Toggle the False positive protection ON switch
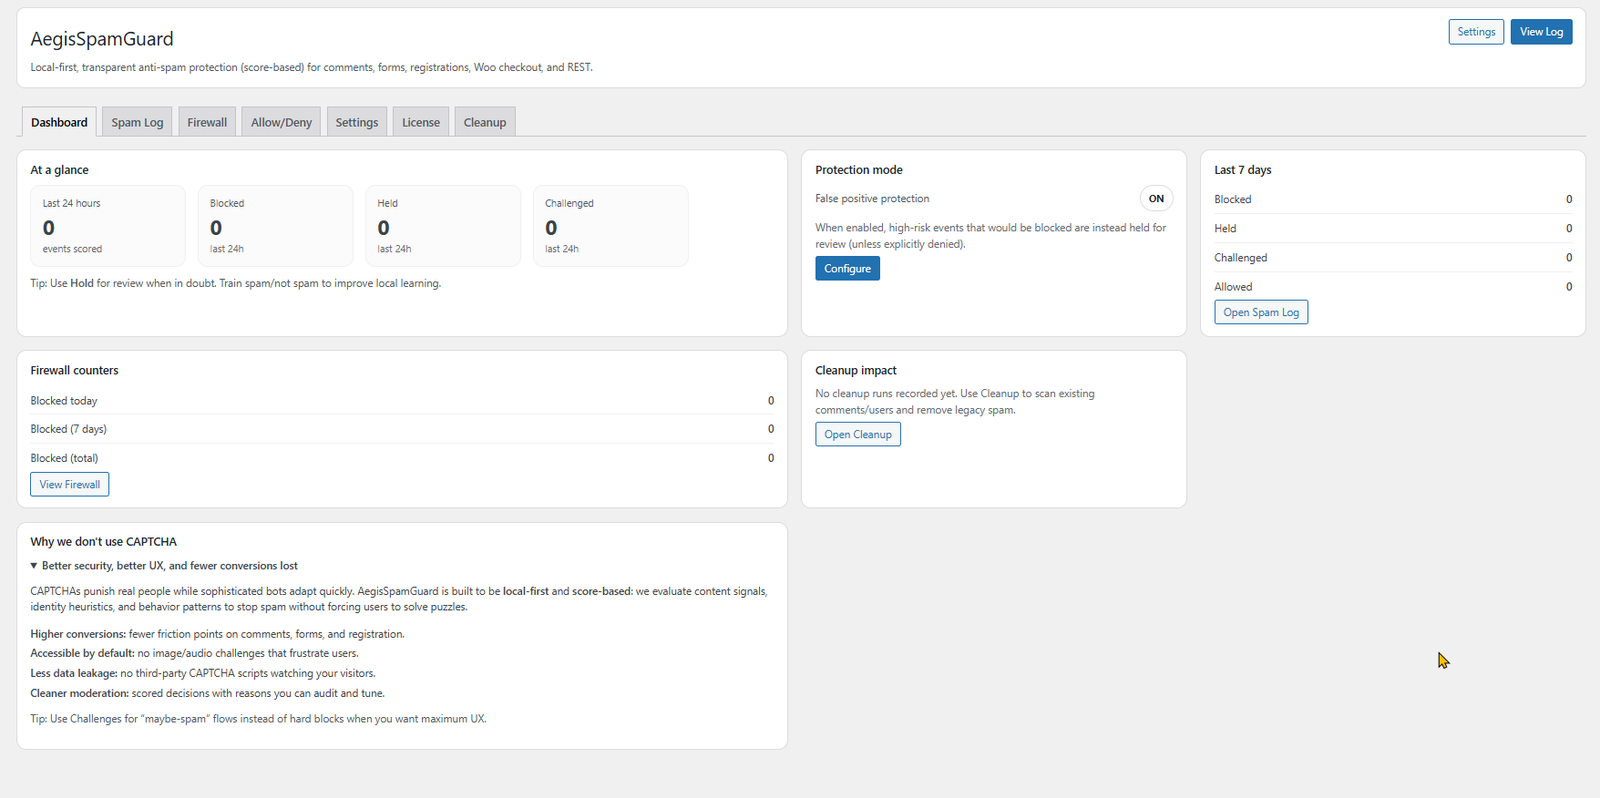Screen dimensions: 1600x798 1156,199
